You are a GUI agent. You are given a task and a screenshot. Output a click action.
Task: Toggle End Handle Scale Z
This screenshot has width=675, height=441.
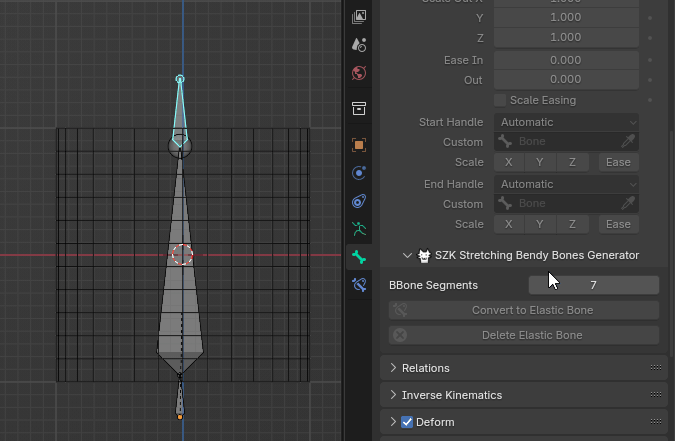pyautogui.click(x=572, y=224)
